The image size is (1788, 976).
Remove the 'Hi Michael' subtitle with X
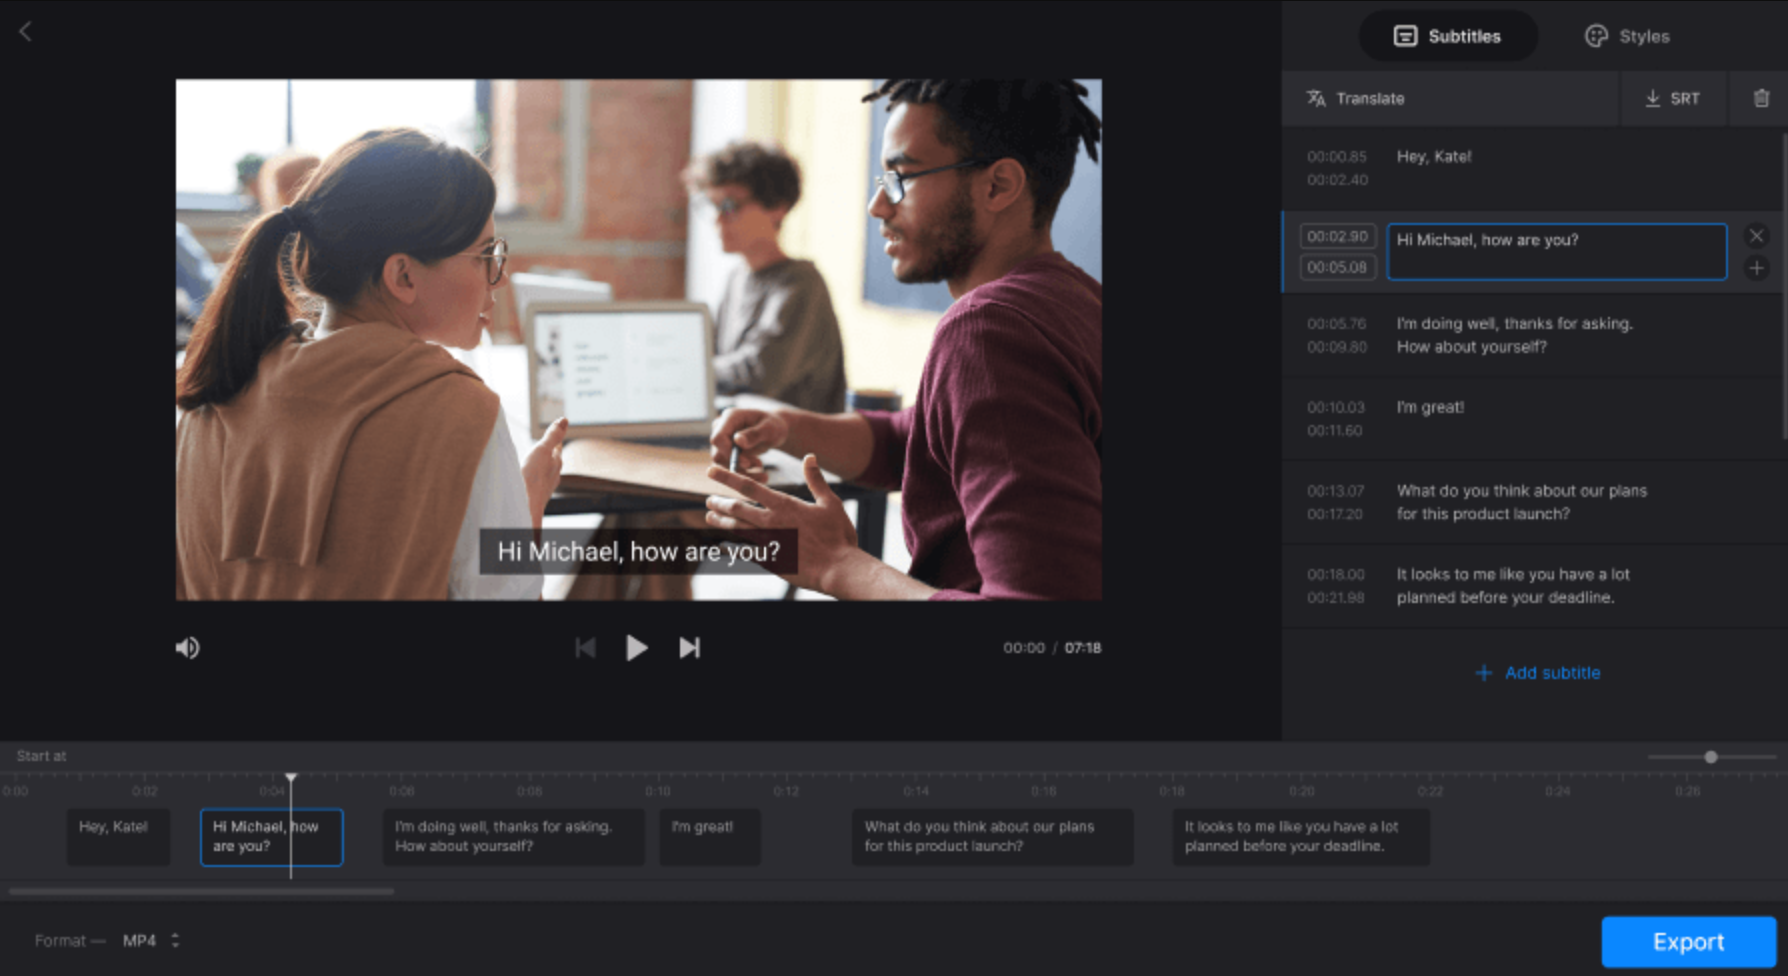point(1756,236)
